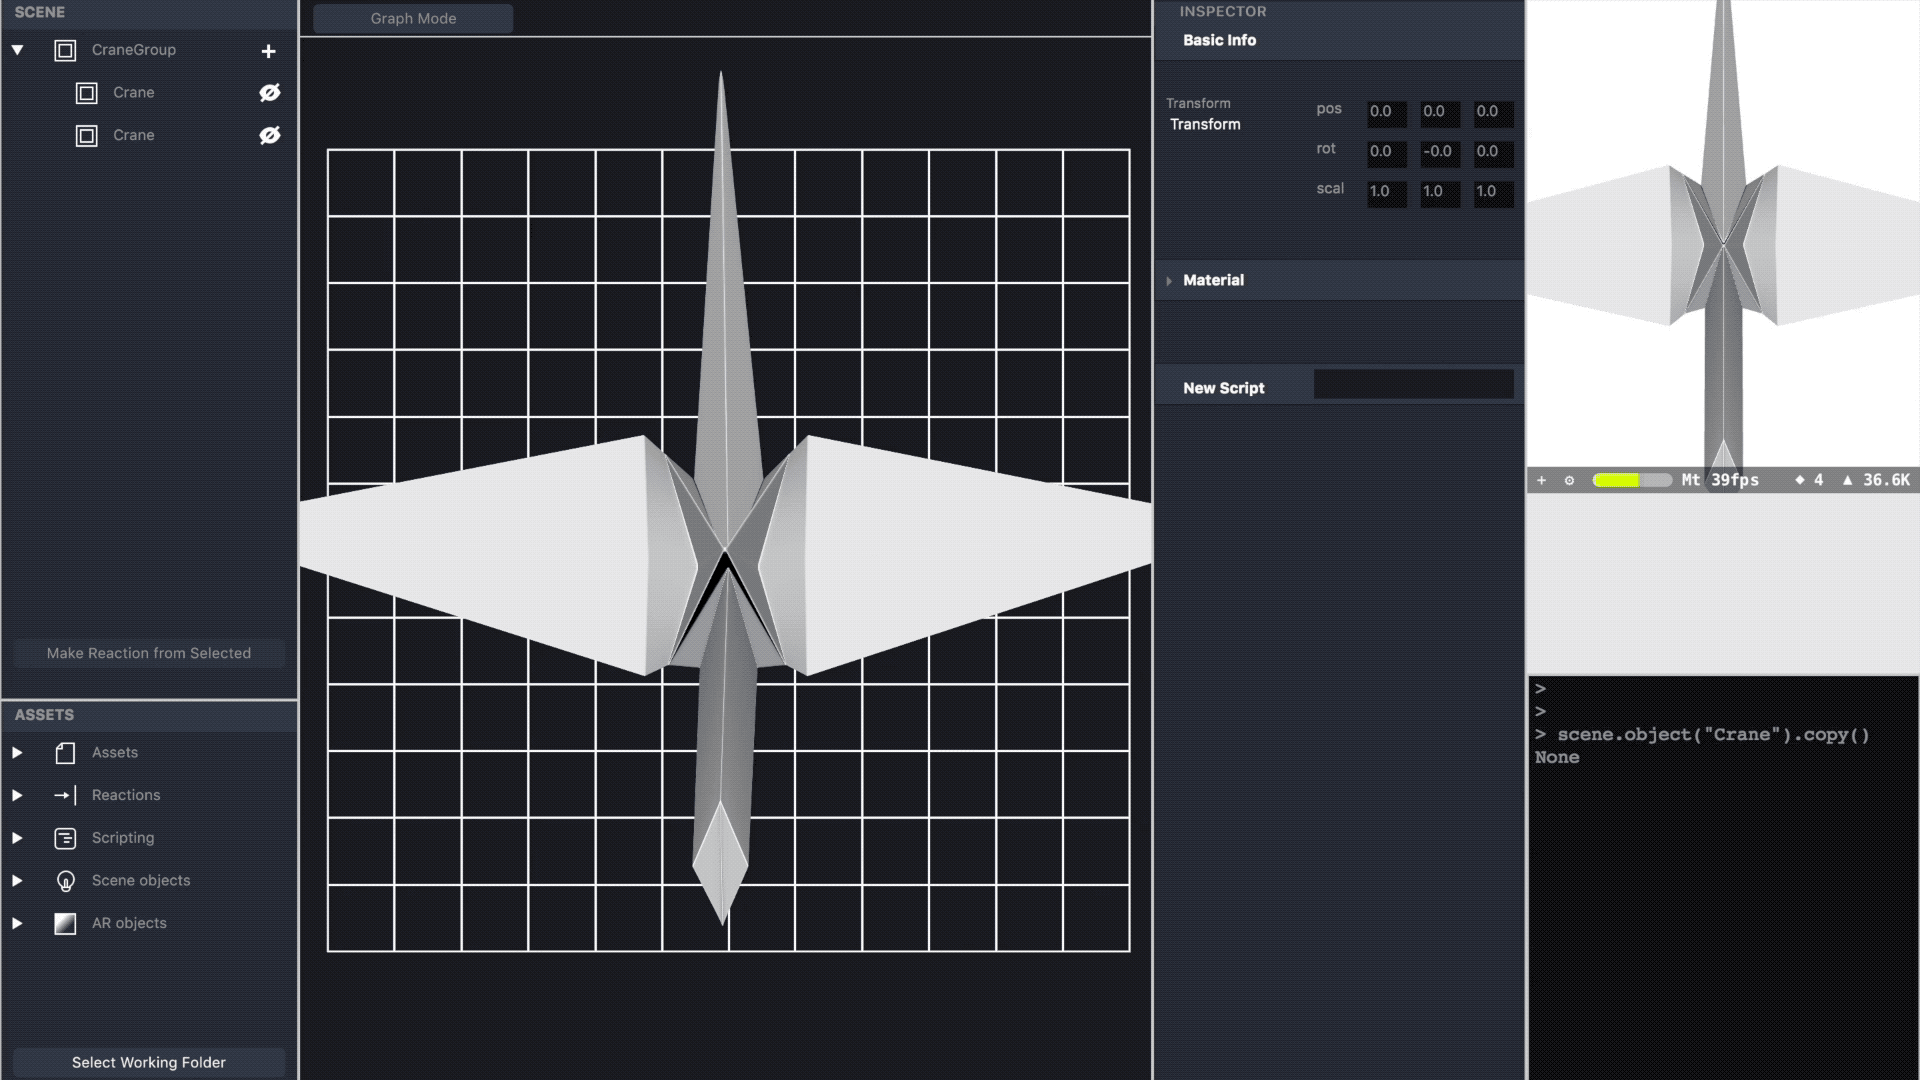Expand the Reactions asset folder
Image resolution: width=1920 pixels, height=1080 pixels.
point(17,795)
